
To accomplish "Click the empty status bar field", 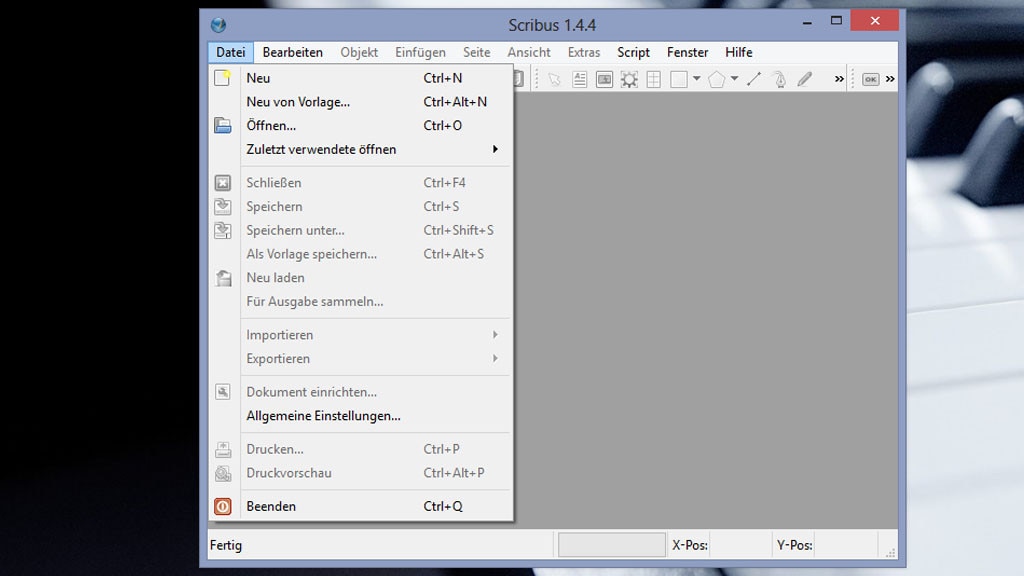I will [x=611, y=545].
